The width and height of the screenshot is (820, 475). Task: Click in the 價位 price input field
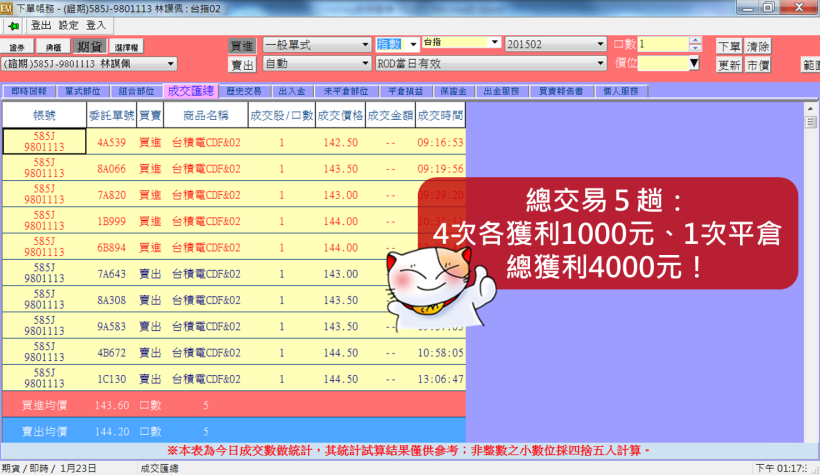[663, 64]
